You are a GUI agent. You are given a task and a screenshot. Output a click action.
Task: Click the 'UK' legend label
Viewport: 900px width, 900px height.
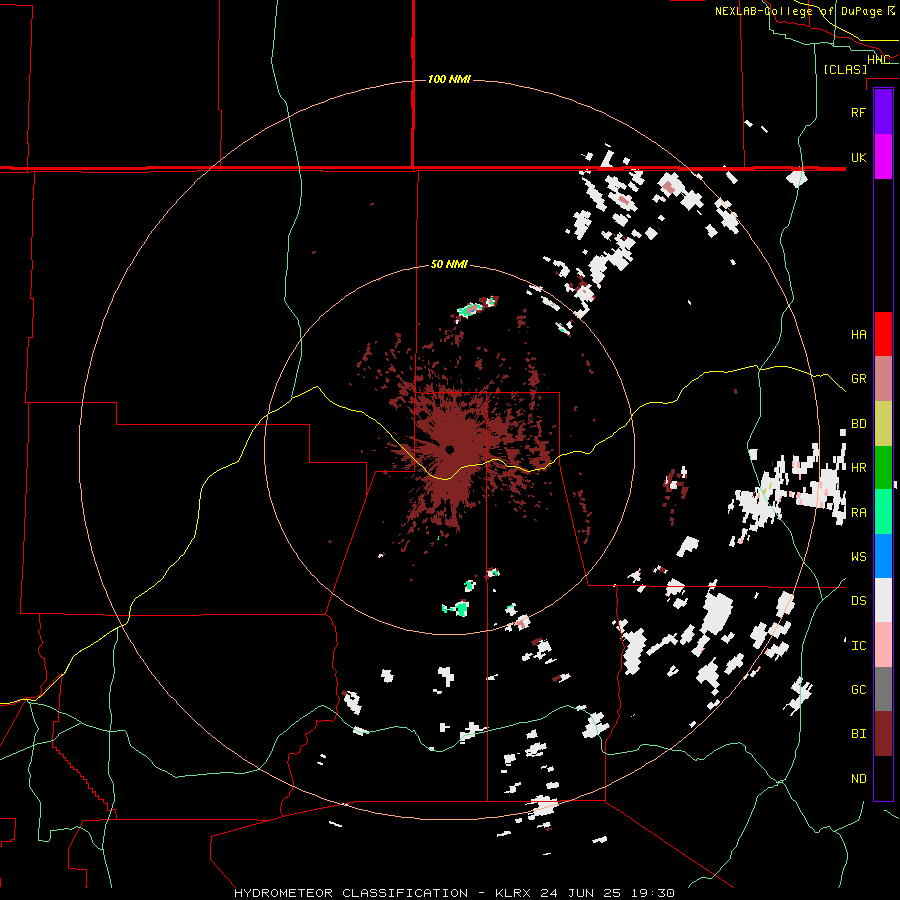click(x=858, y=157)
